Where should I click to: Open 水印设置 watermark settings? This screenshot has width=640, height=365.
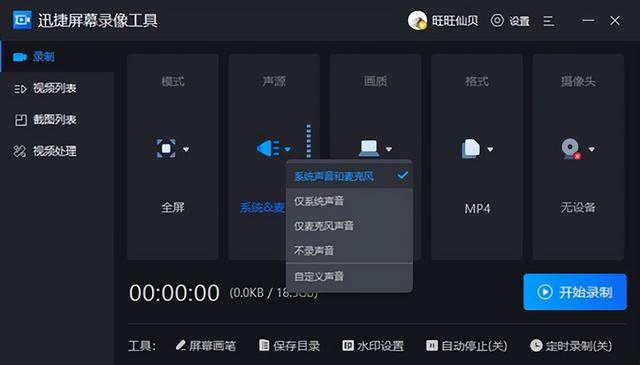tap(373, 346)
